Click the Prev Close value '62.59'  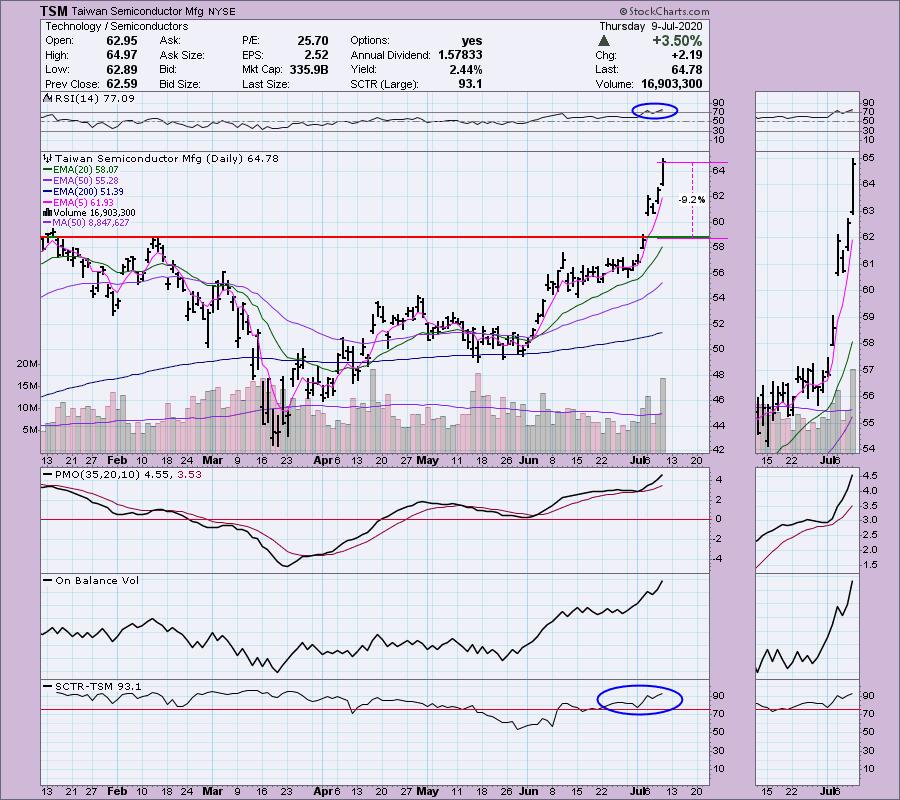[x=121, y=84]
